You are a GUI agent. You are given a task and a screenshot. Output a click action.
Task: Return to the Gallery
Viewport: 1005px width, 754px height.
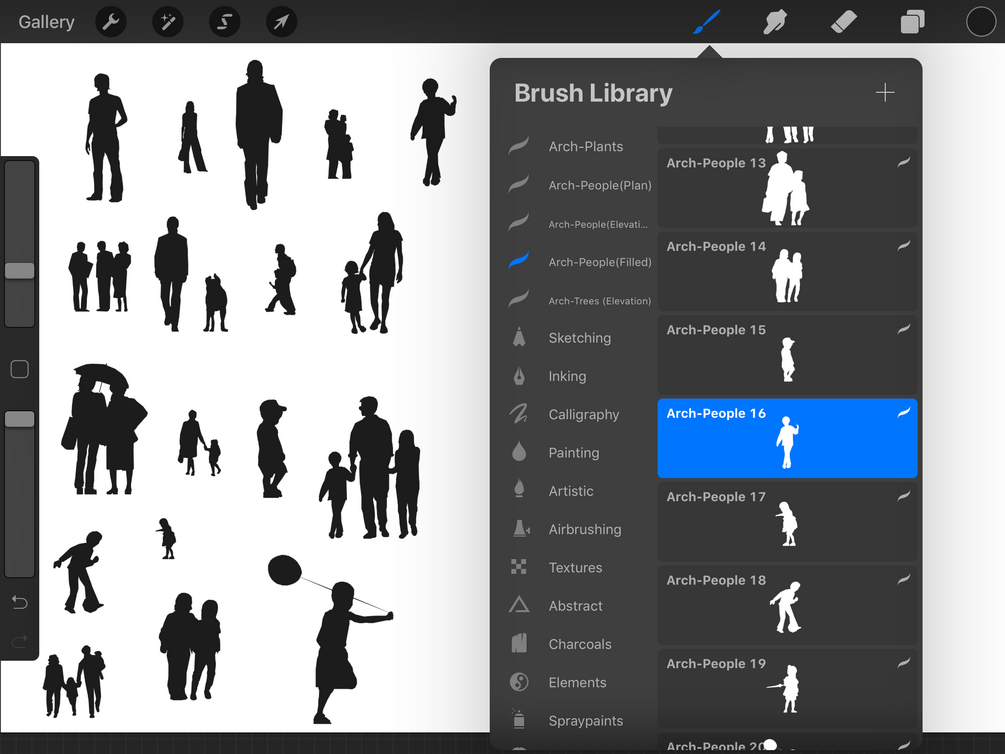46,22
